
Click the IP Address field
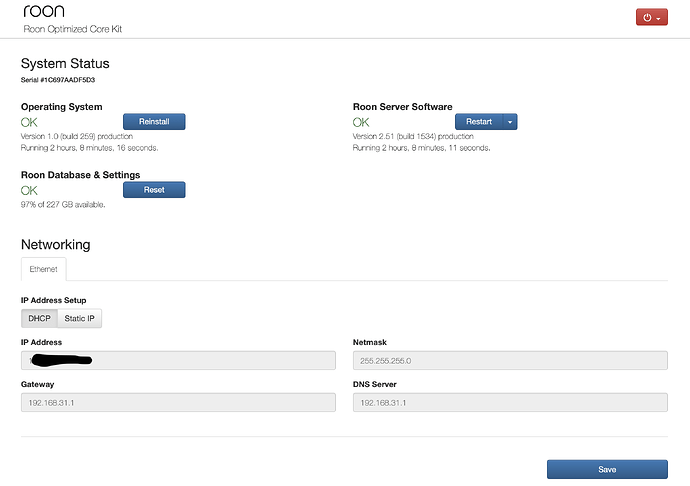178,359
